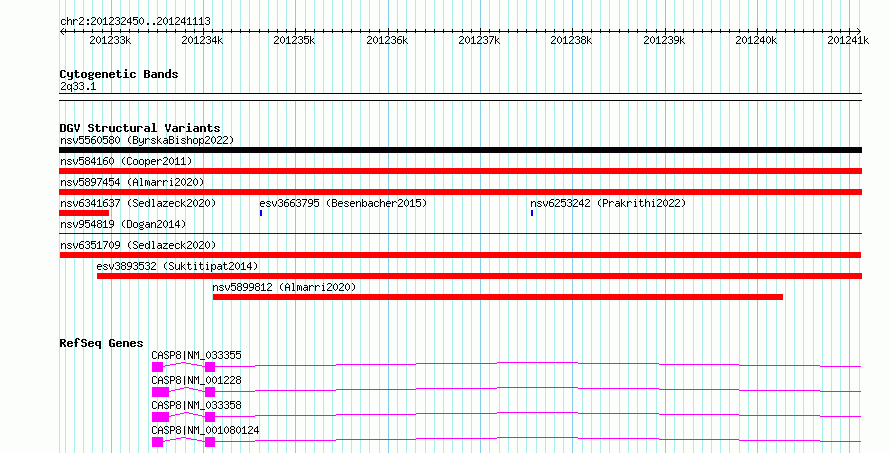
Task: Click the chr2:201232450..201241113 region label
Action: [135, 21]
